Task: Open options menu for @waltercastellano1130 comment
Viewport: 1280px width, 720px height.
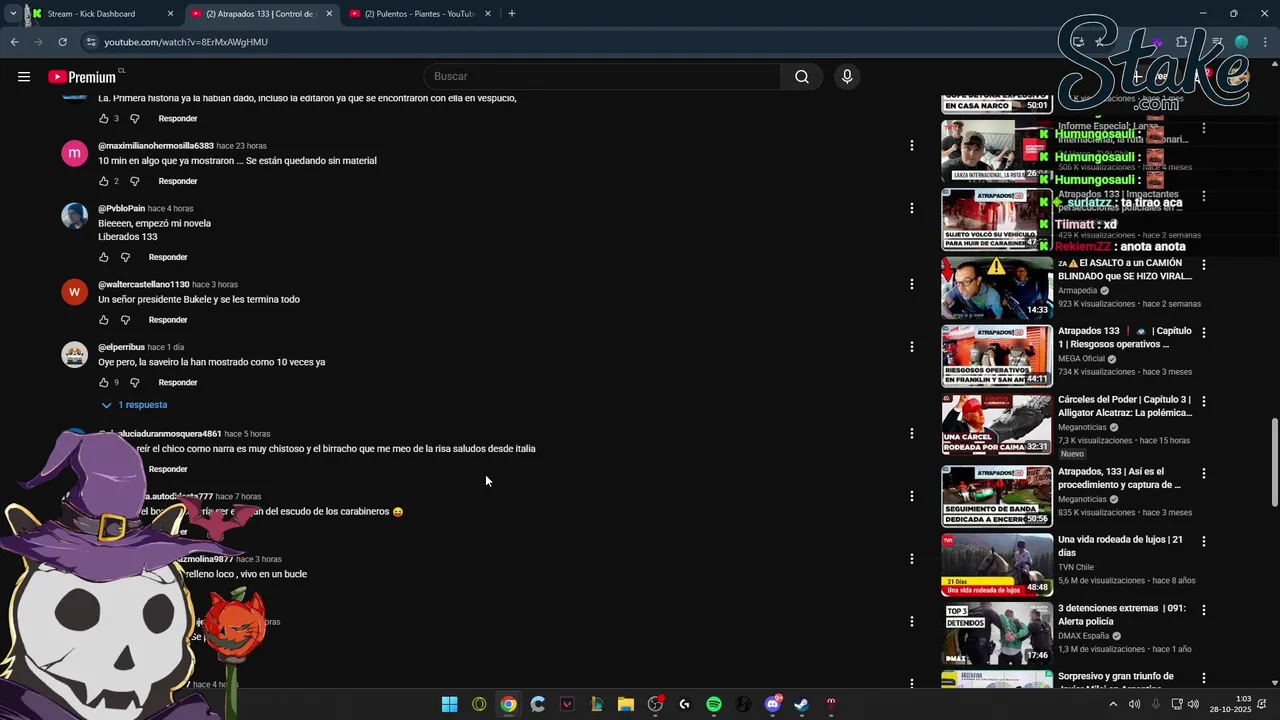Action: 911,284
